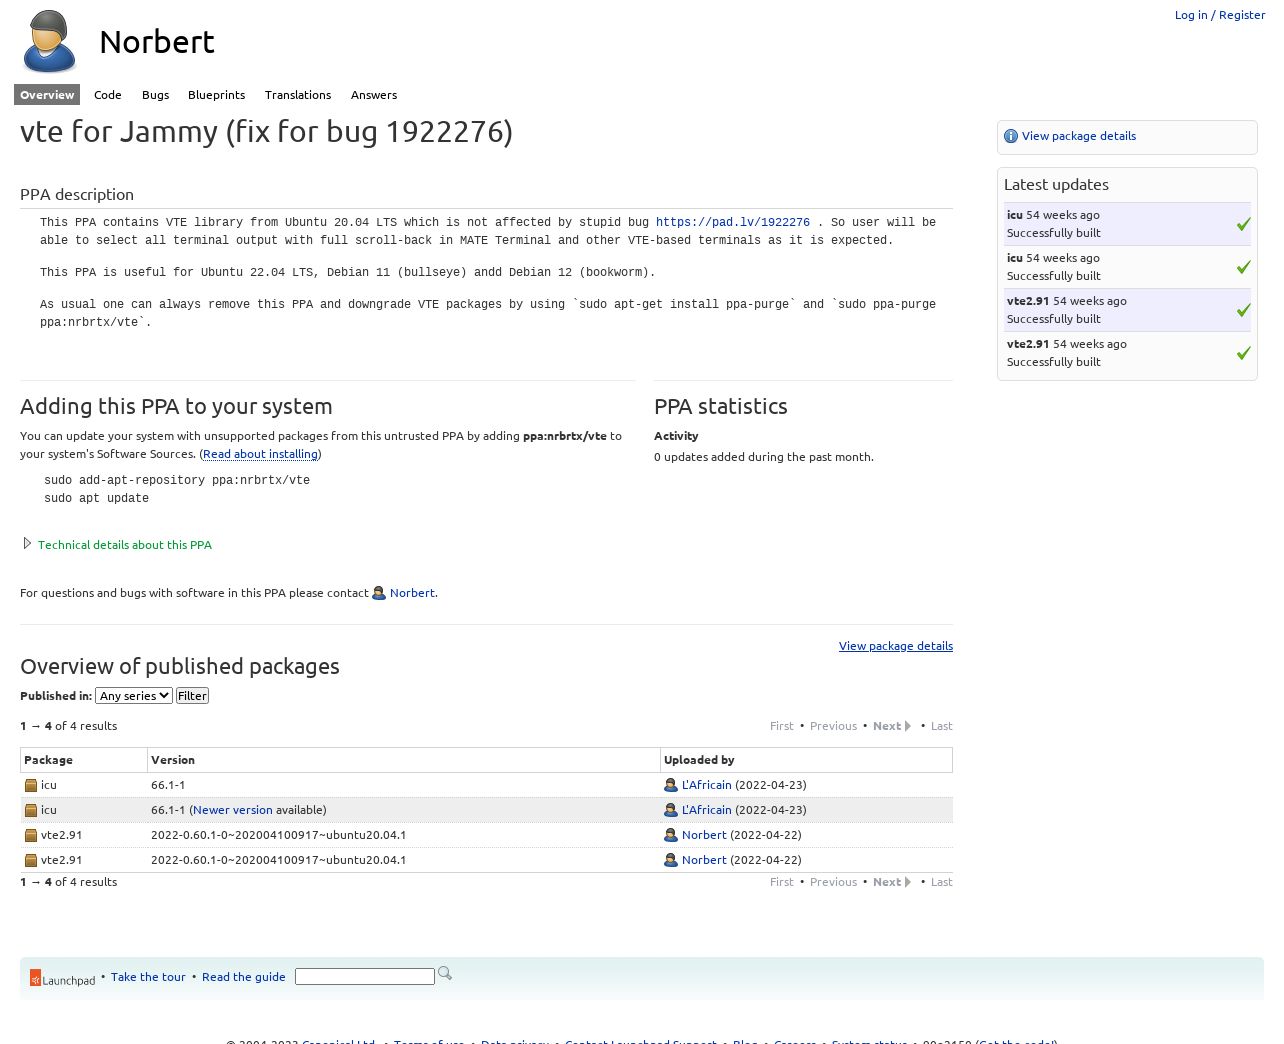Open the Read the guide link
Viewport: 1284px width, 1044px height.
tap(244, 977)
